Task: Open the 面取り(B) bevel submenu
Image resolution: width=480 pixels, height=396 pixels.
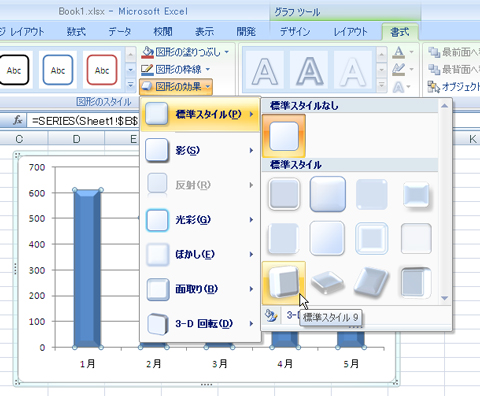Action: [x=200, y=289]
